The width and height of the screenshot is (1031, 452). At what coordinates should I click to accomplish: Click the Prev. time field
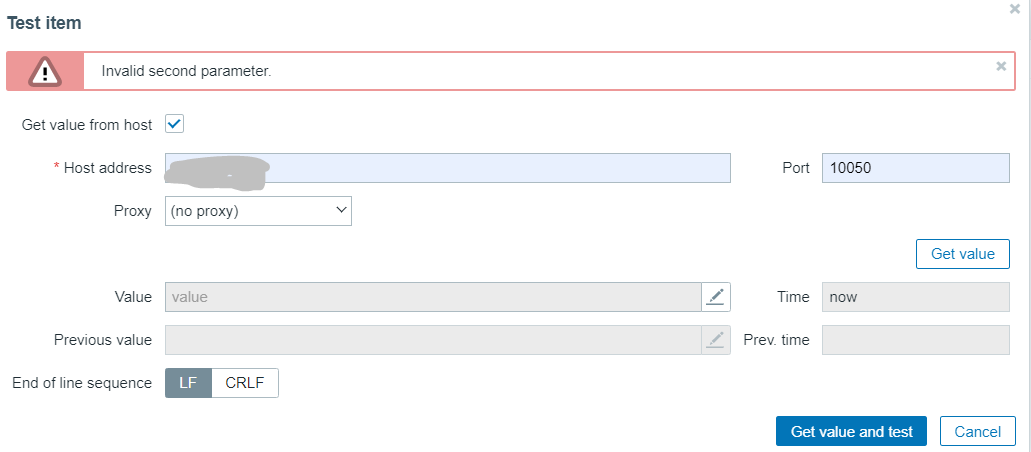click(915, 340)
